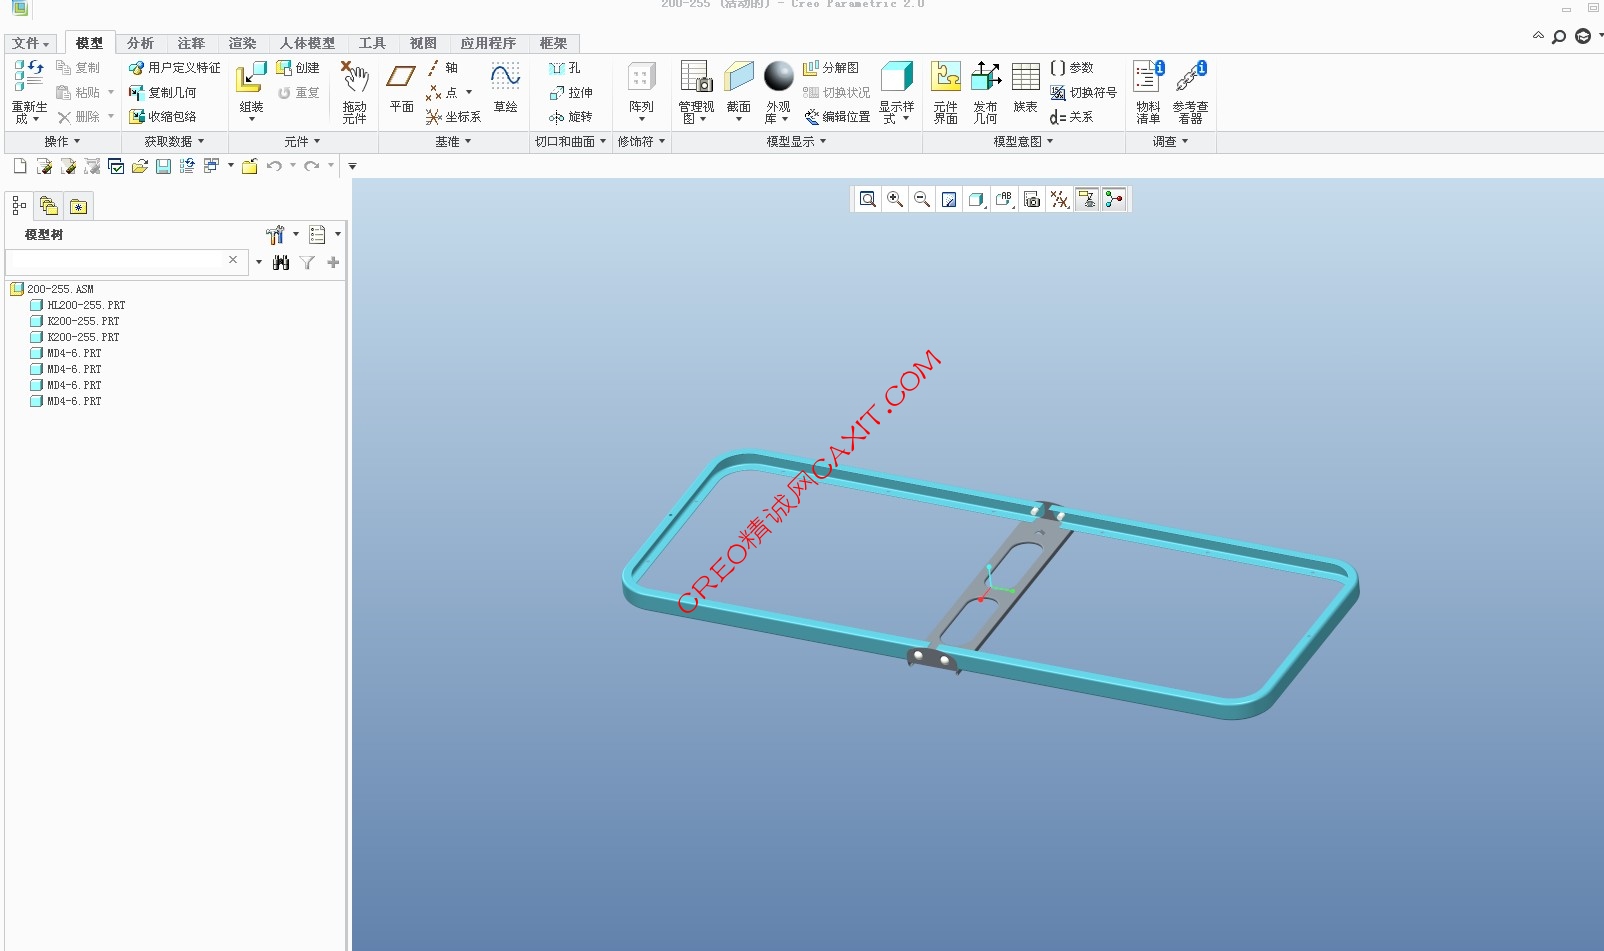This screenshot has width=1604, height=951.
Task: Click the 元件界面 component interface button
Action: coord(945,91)
